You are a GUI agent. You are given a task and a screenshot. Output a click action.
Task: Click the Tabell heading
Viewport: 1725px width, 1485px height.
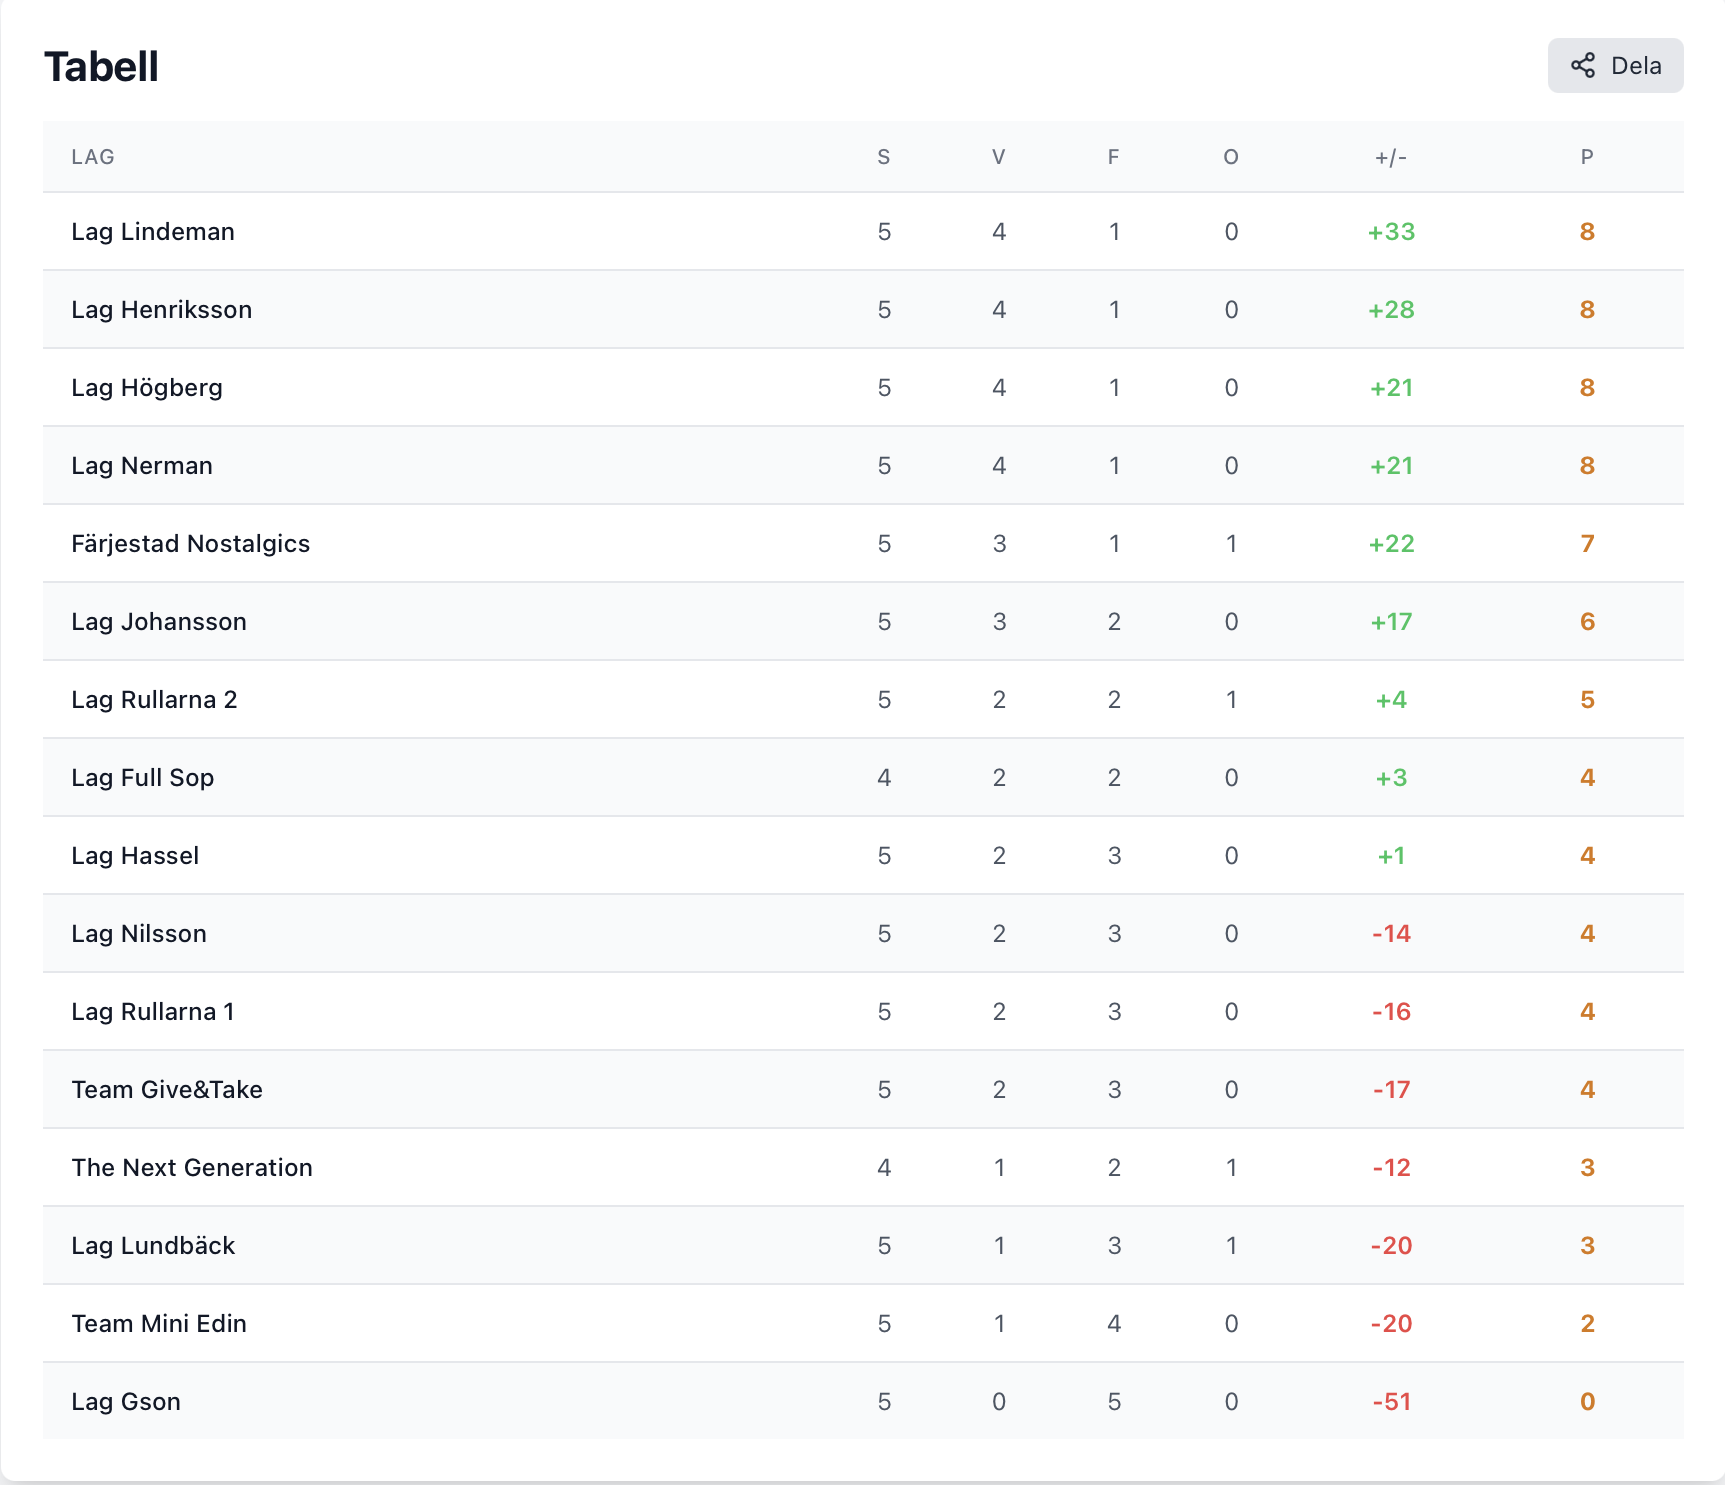click(x=101, y=67)
